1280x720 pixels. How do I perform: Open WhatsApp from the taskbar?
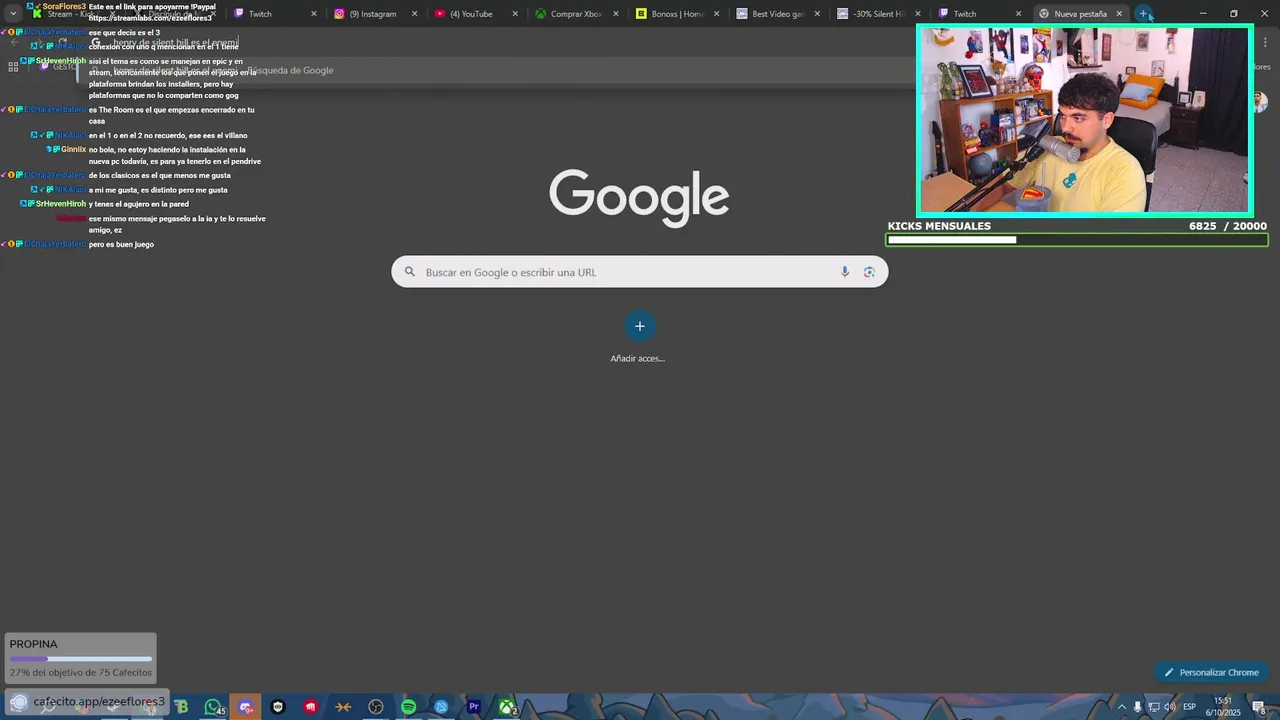(213, 707)
